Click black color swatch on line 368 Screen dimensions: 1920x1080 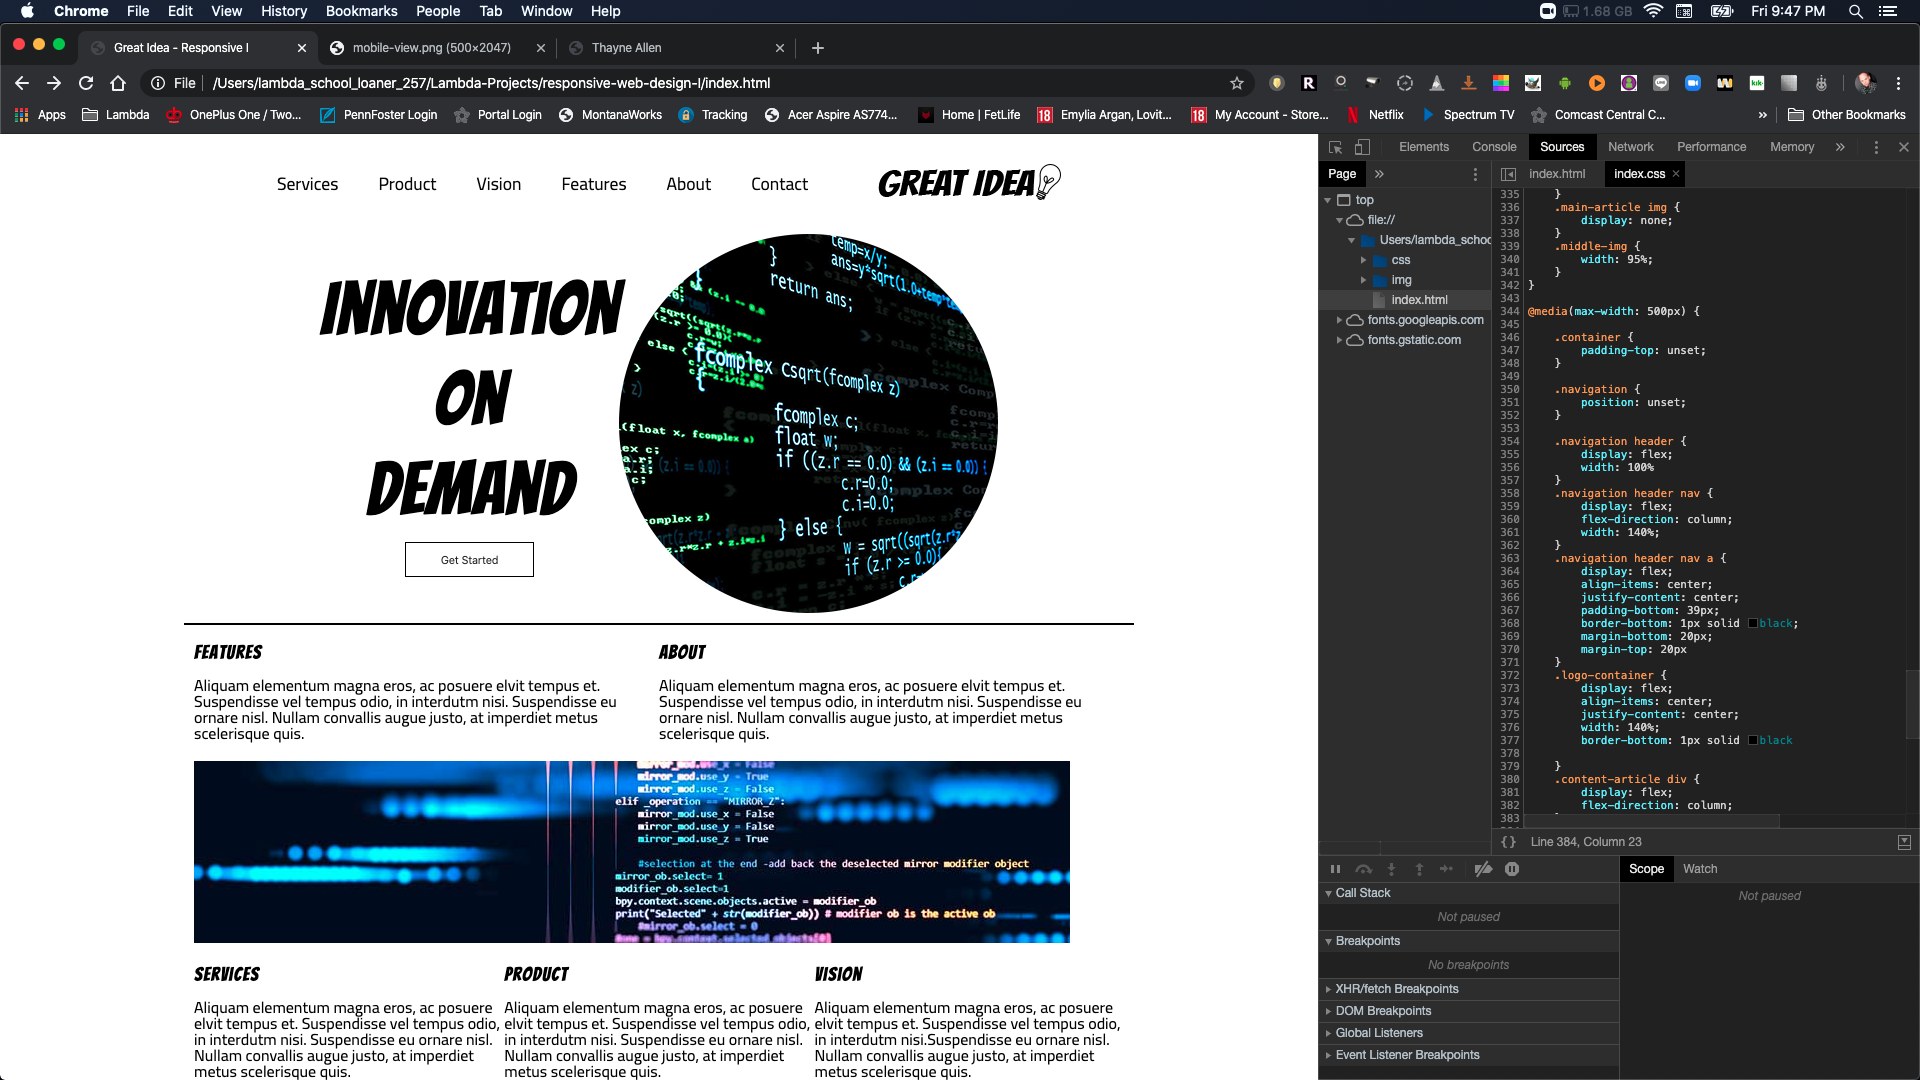(x=1753, y=624)
